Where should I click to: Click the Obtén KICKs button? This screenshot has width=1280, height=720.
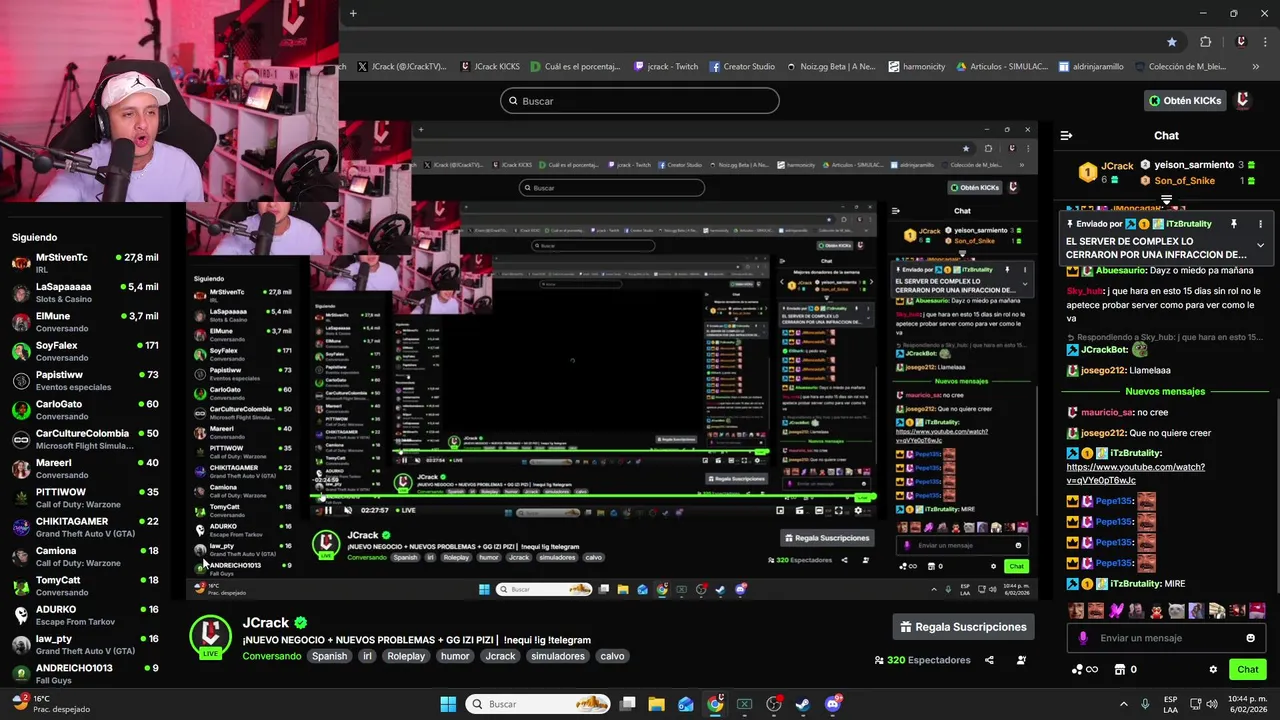tap(1184, 101)
